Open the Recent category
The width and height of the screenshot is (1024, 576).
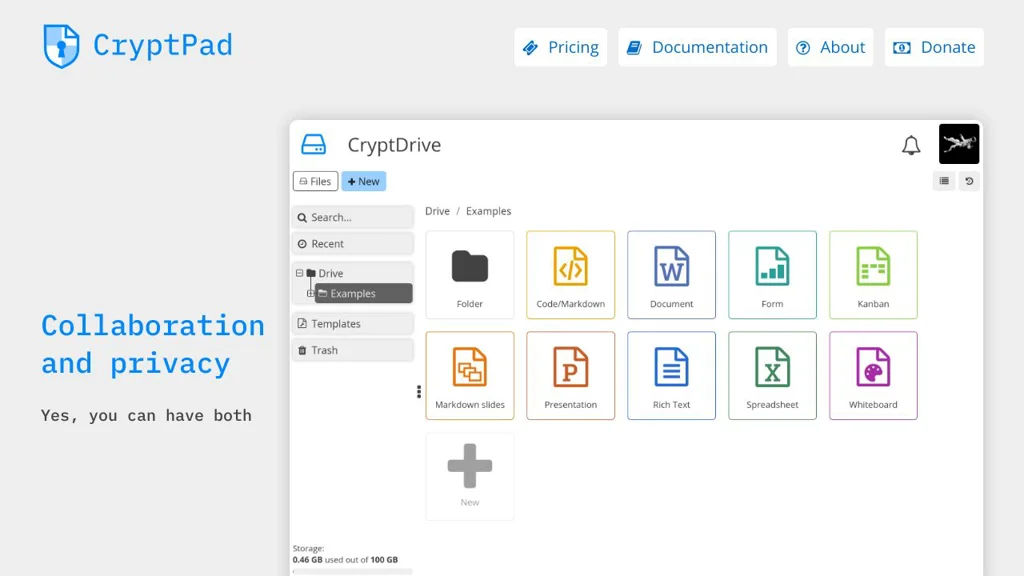point(353,244)
